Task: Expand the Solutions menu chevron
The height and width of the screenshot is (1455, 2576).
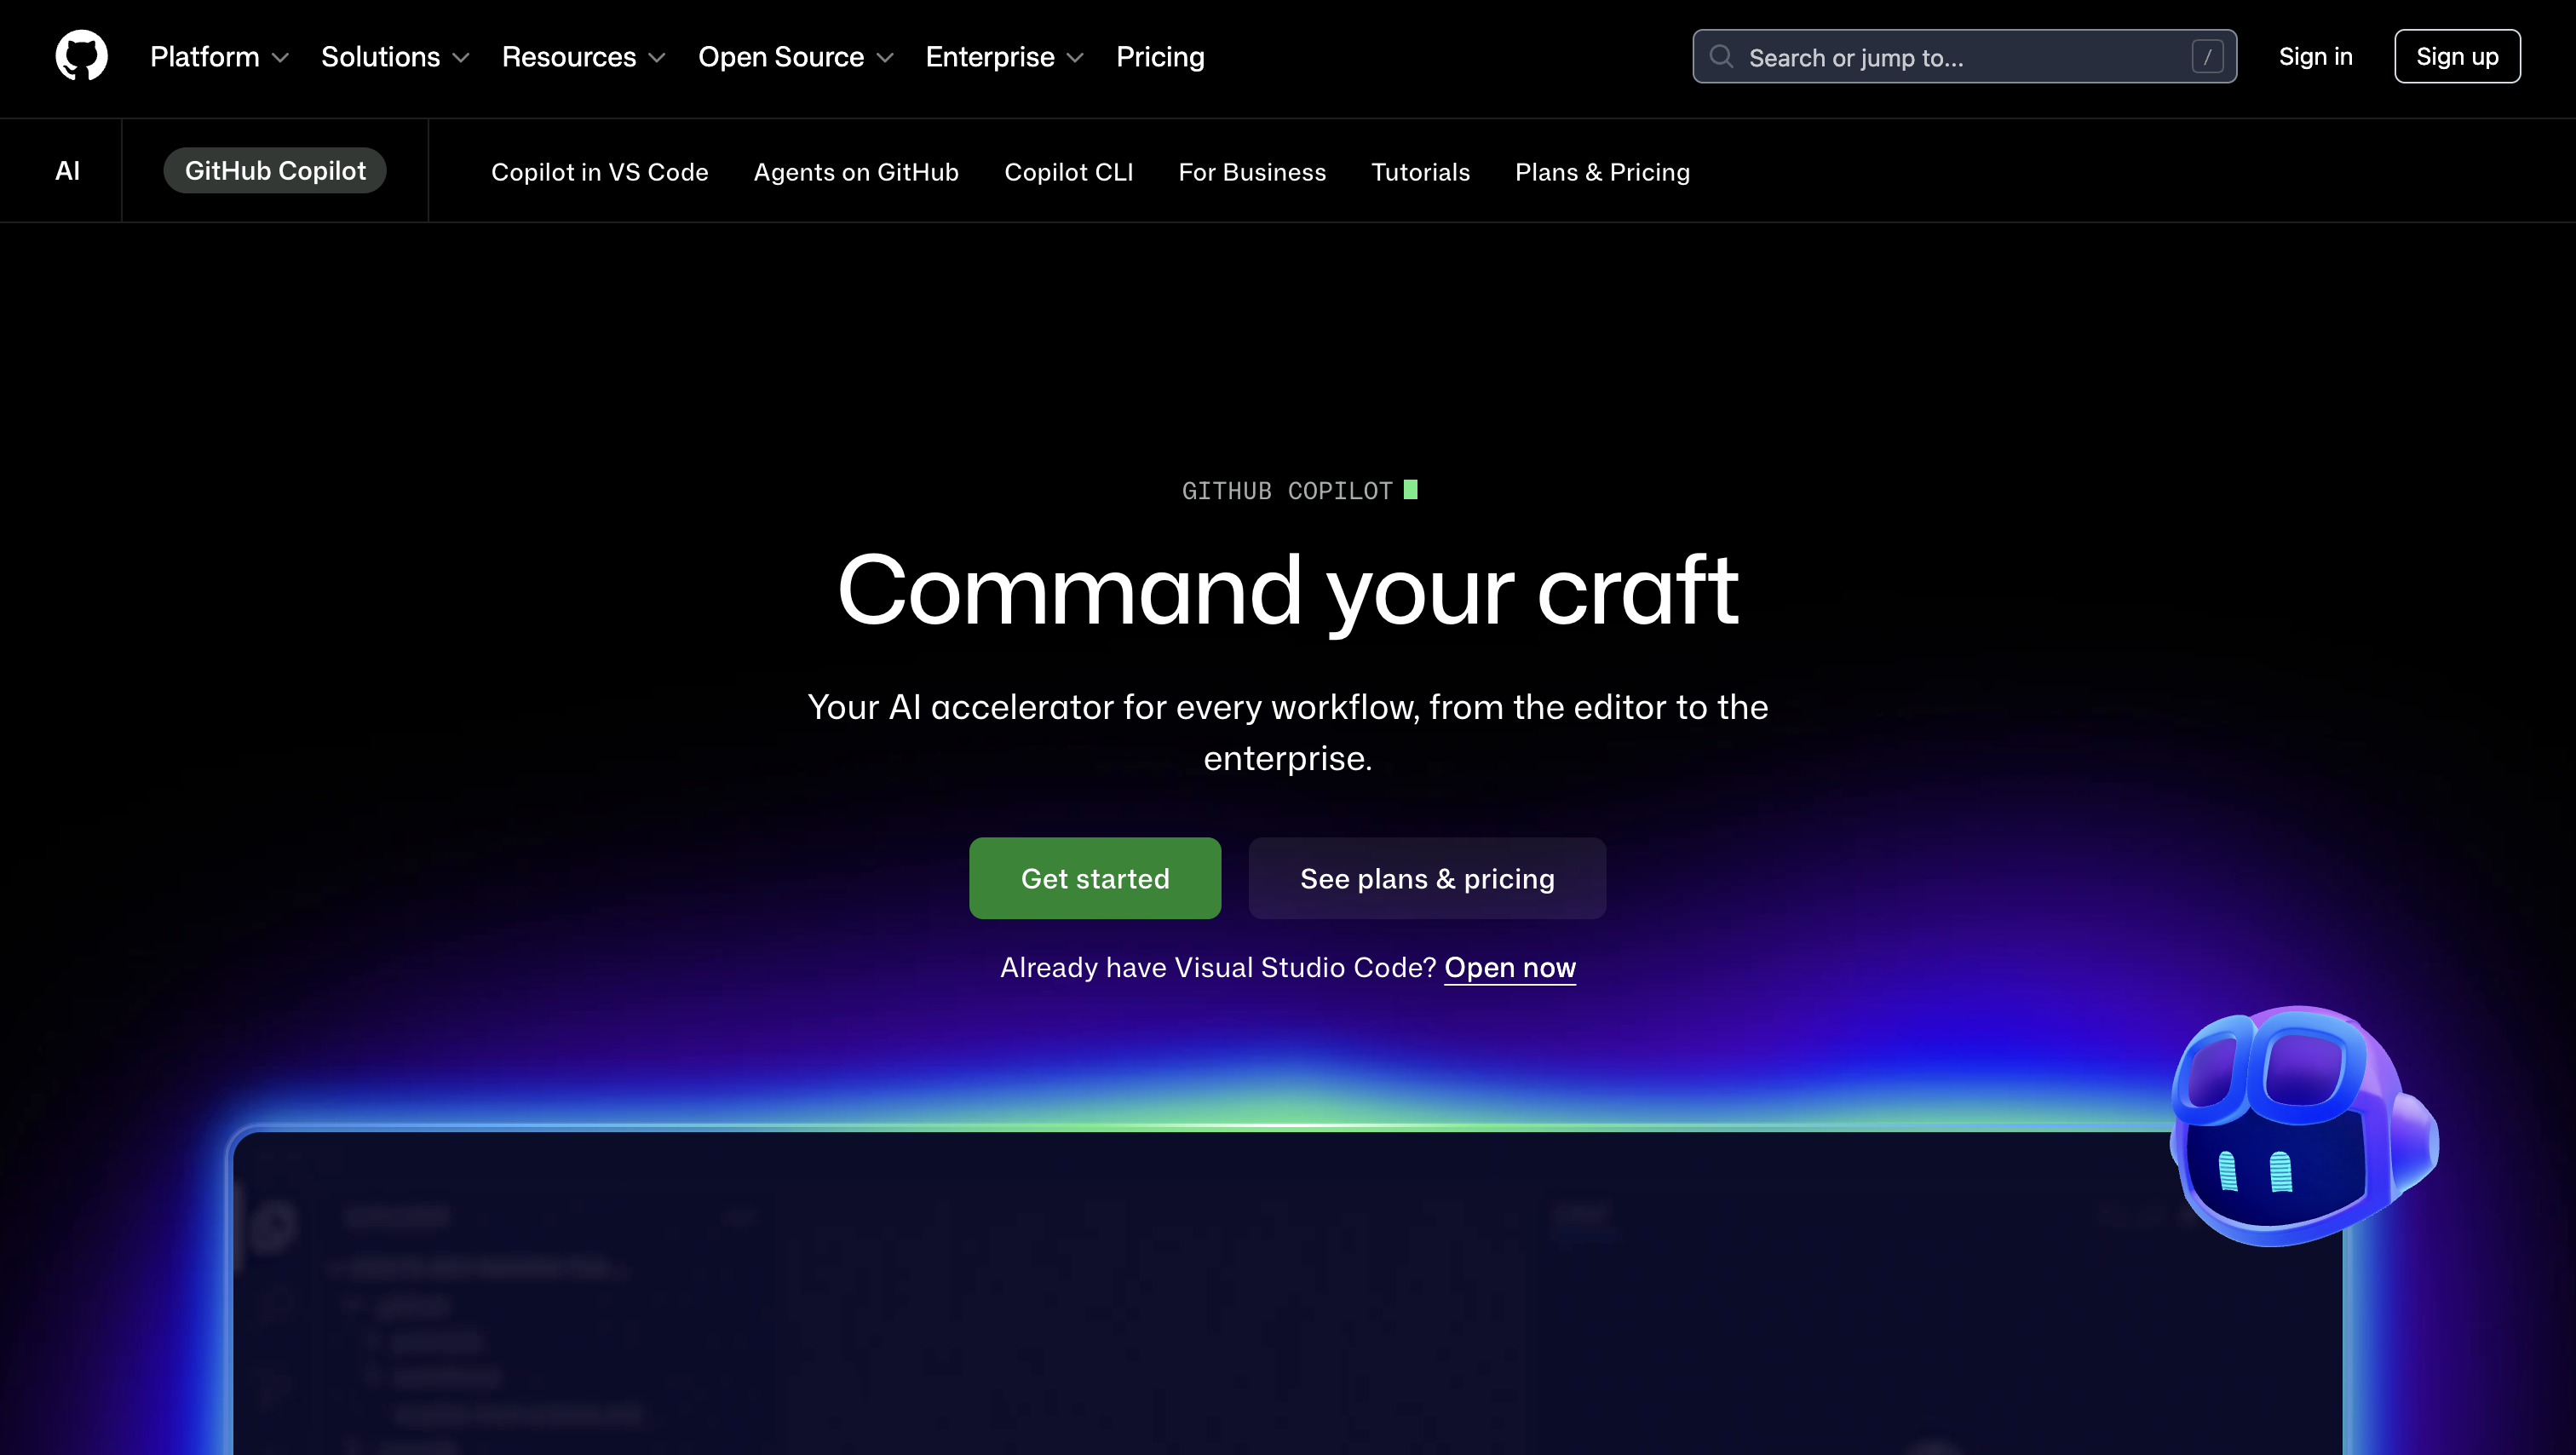Action: [461, 58]
